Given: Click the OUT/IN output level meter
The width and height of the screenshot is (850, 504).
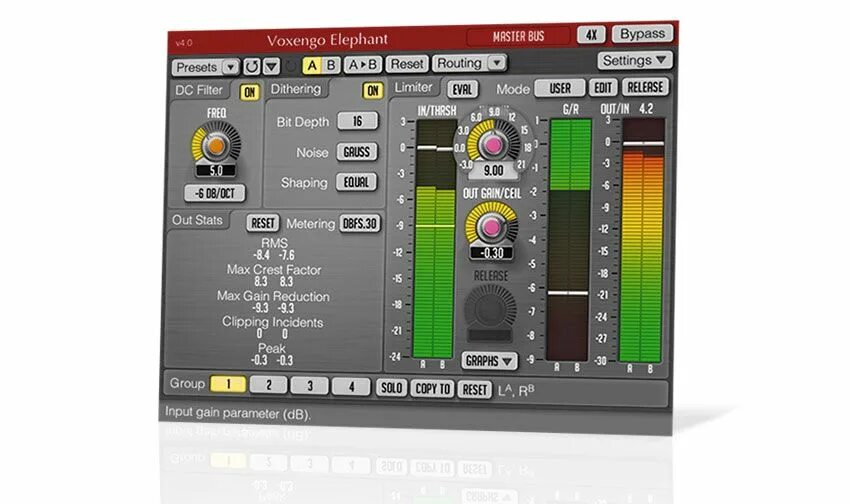Looking at the screenshot, I should click(x=642, y=240).
